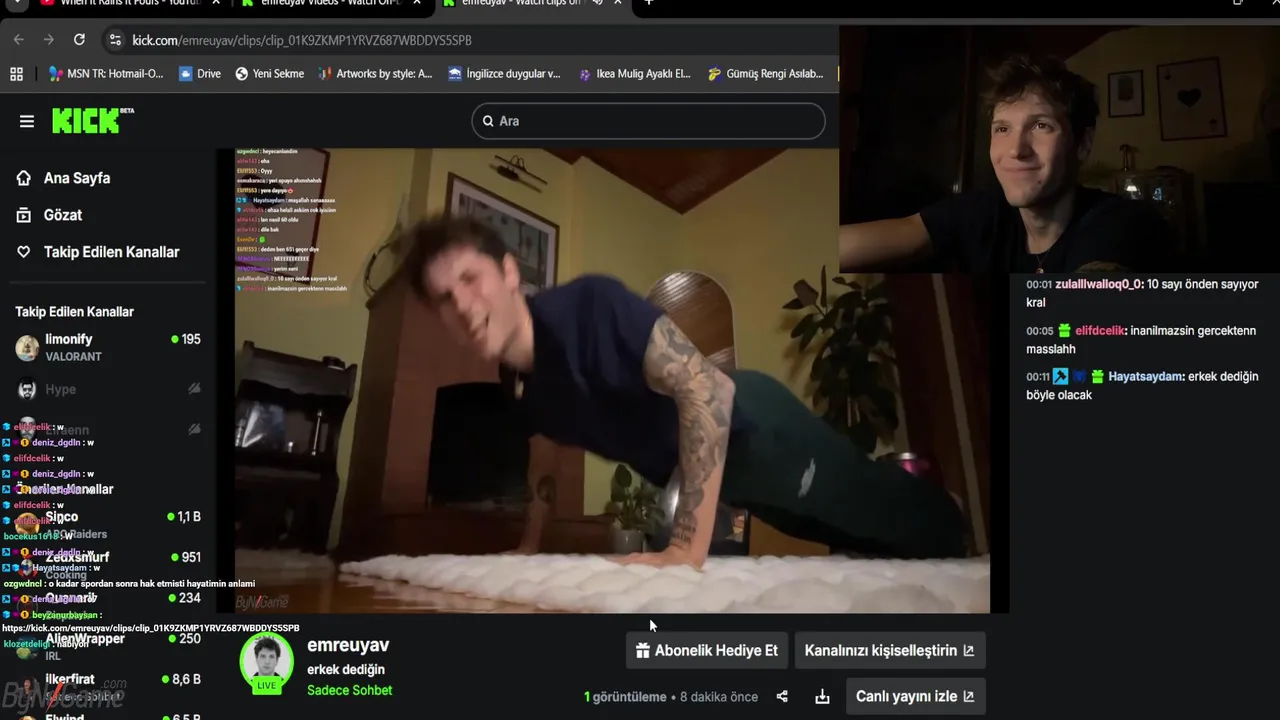
Task: Click the browser forward arrow
Action: pos(49,39)
